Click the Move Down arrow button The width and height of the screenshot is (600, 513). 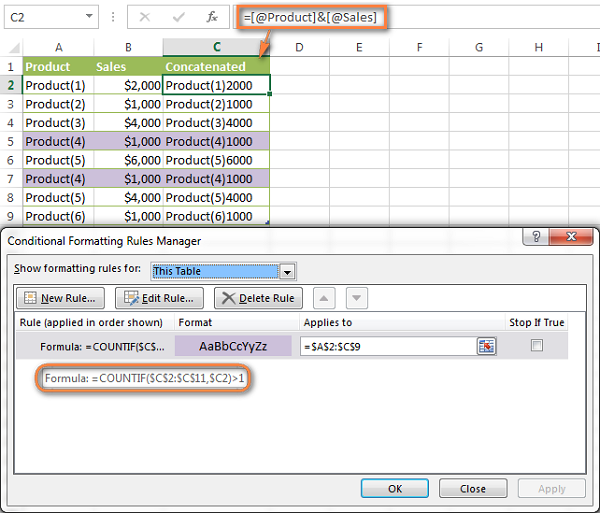(x=357, y=298)
